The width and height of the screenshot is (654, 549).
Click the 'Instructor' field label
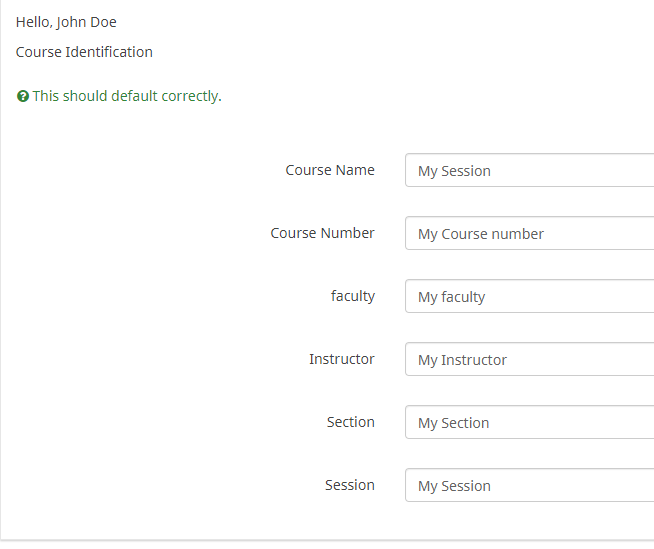pos(342,359)
